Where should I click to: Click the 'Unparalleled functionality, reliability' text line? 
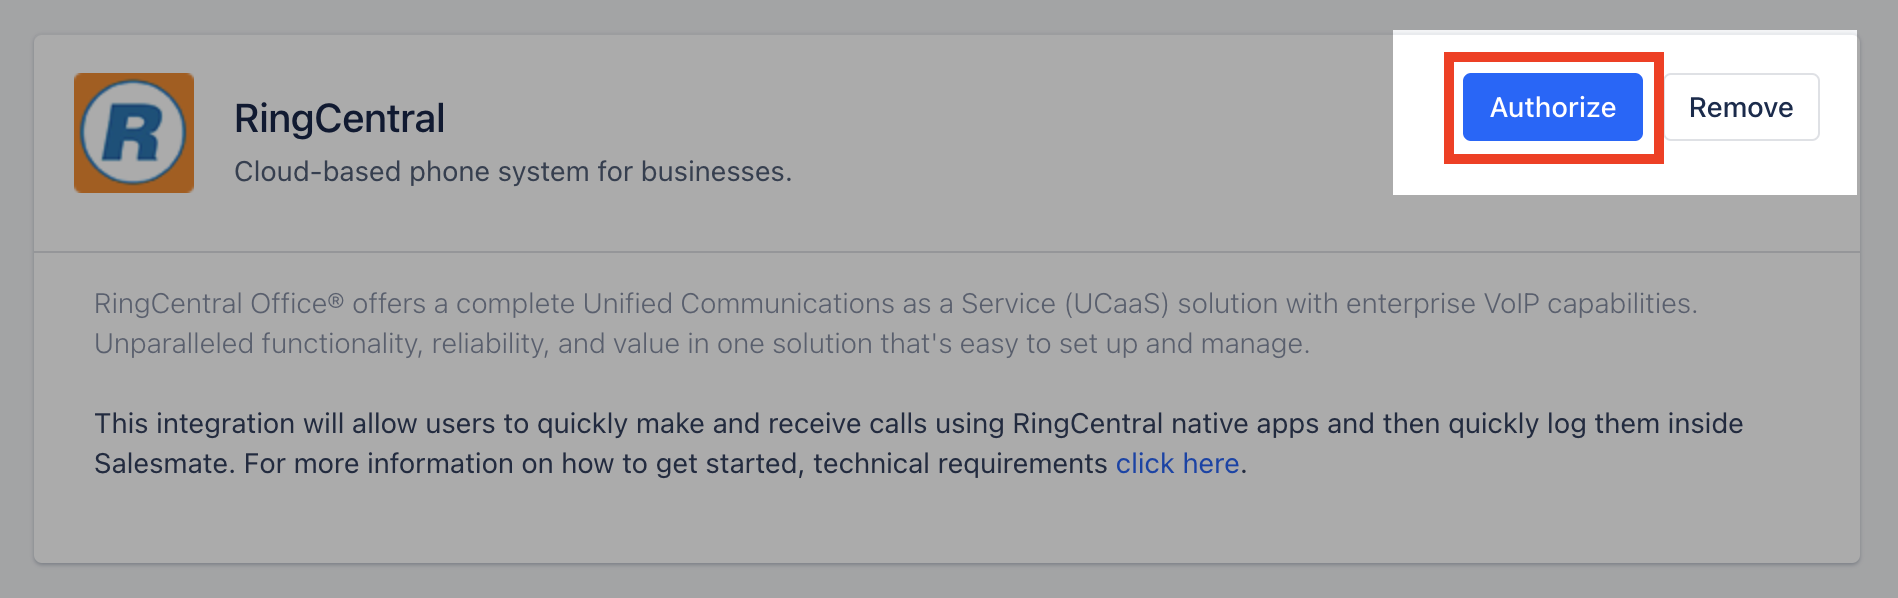click(702, 343)
